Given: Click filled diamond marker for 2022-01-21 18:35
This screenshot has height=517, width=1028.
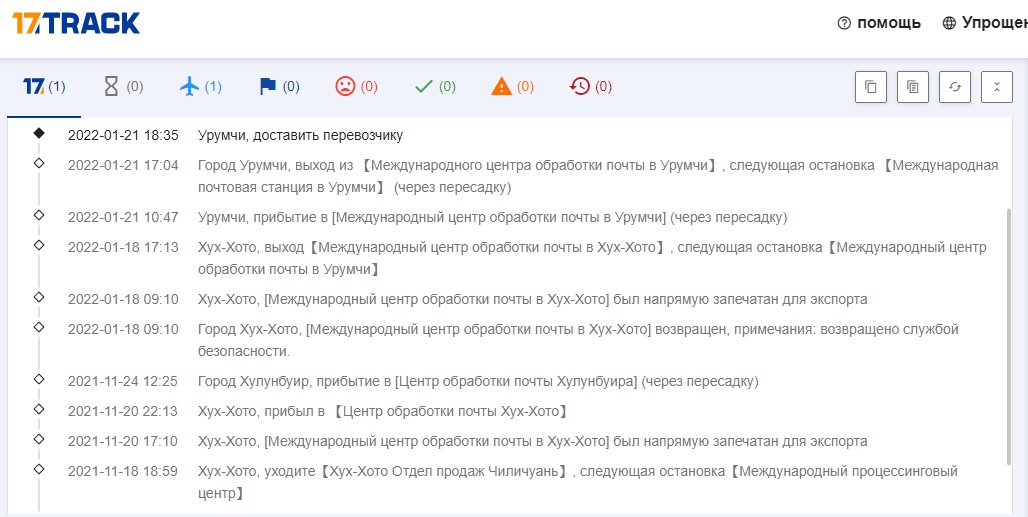Looking at the screenshot, I should [39, 133].
